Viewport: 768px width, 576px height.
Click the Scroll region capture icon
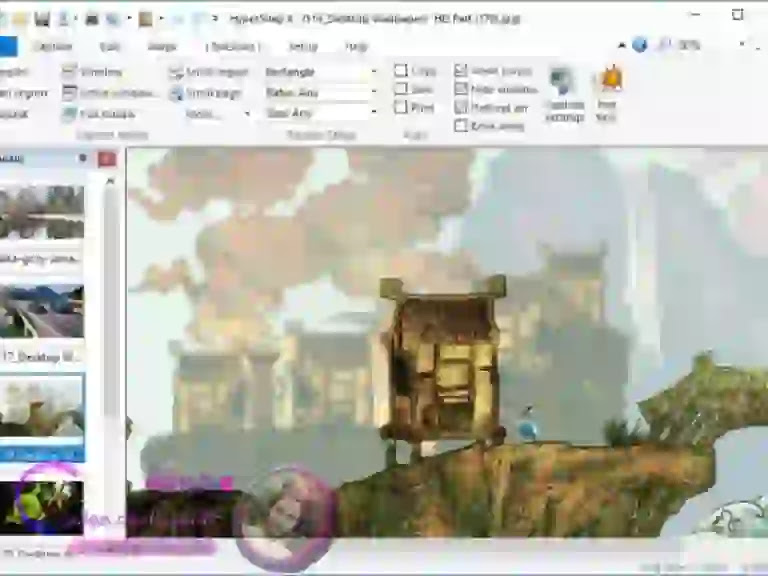(176, 72)
